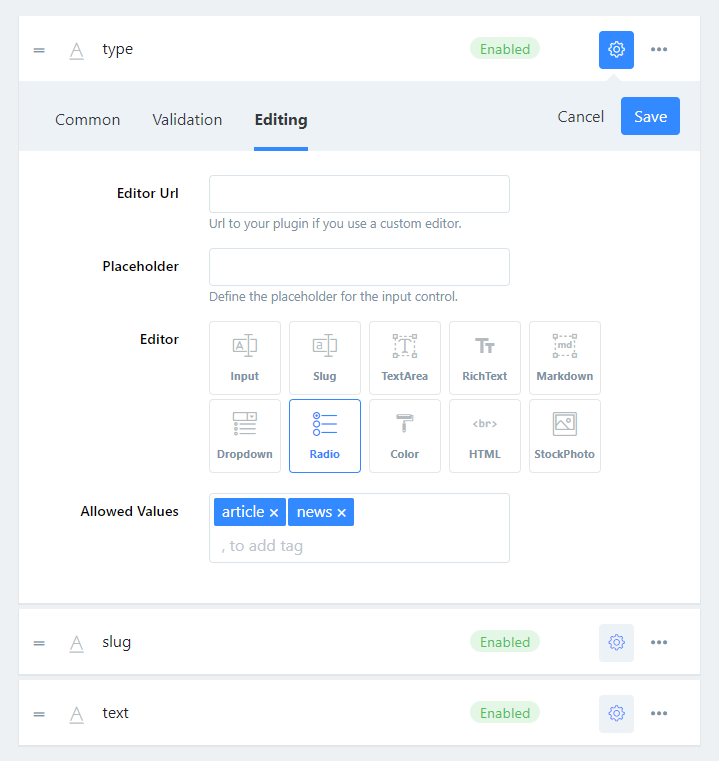Choose the HTML editor type
719x761 pixels.
tap(485, 436)
